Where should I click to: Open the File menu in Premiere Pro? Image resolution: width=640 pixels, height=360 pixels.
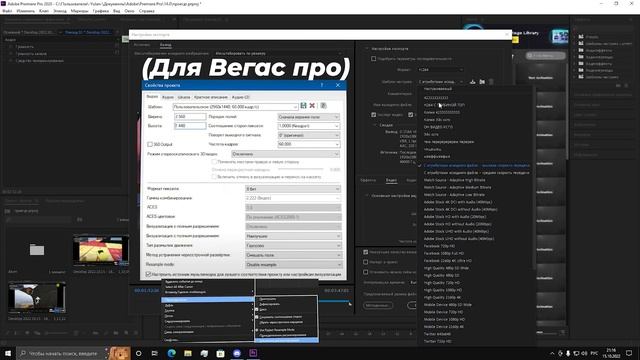coord(7,11)
